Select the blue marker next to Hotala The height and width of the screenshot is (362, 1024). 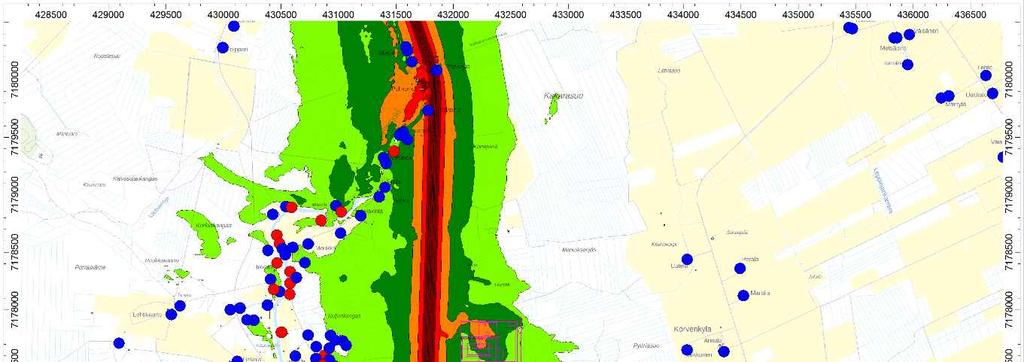740,269
